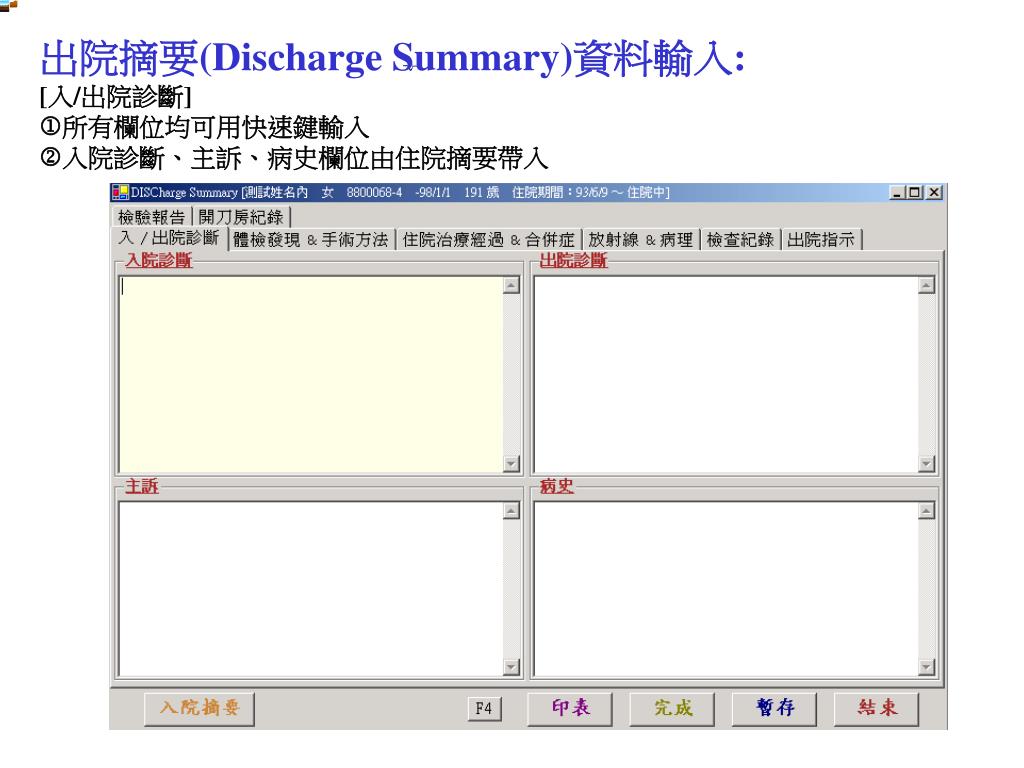
Task: Switch to 住院治療經過 & 合併症 tab
Action: [x=488, y=240]
